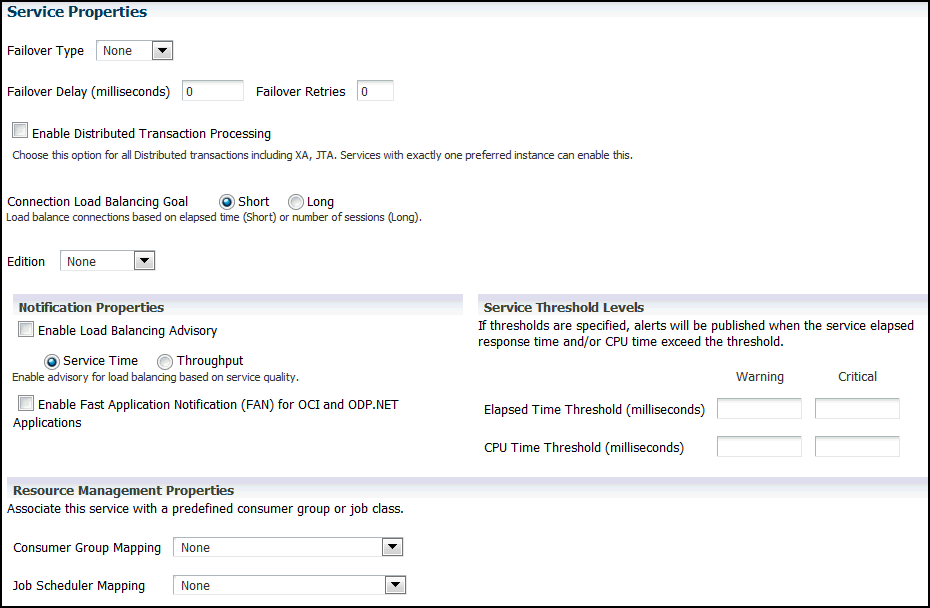This screenshot has height=608, width=930.
Task: Click the Failover Retries input field
Action: pos(375,91)
